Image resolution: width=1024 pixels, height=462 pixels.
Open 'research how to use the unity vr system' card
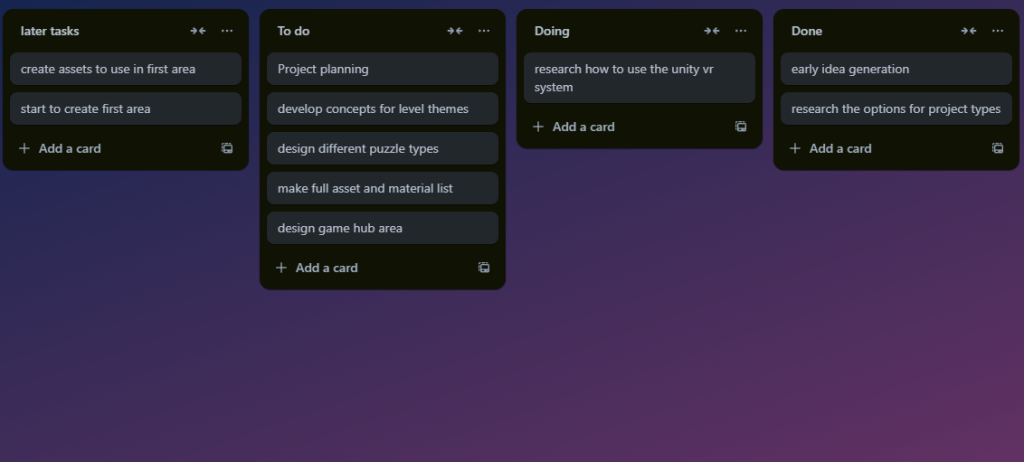click(x=639, y=78)
